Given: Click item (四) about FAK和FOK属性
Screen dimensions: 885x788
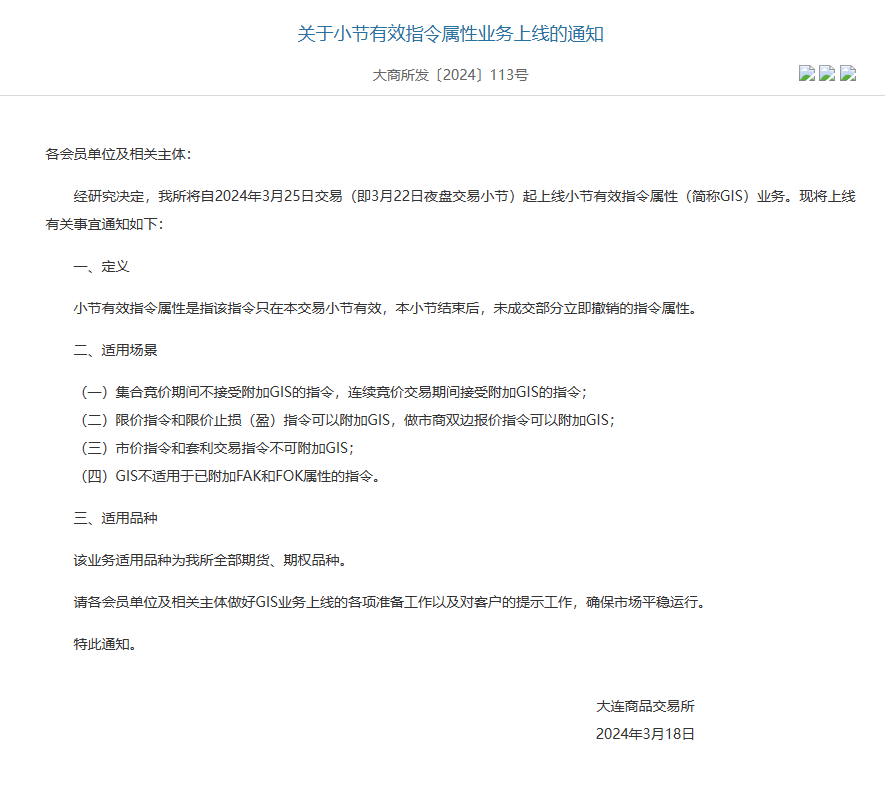Looking at the screenshot, I should pyautogui.click(x=230, y=476).
